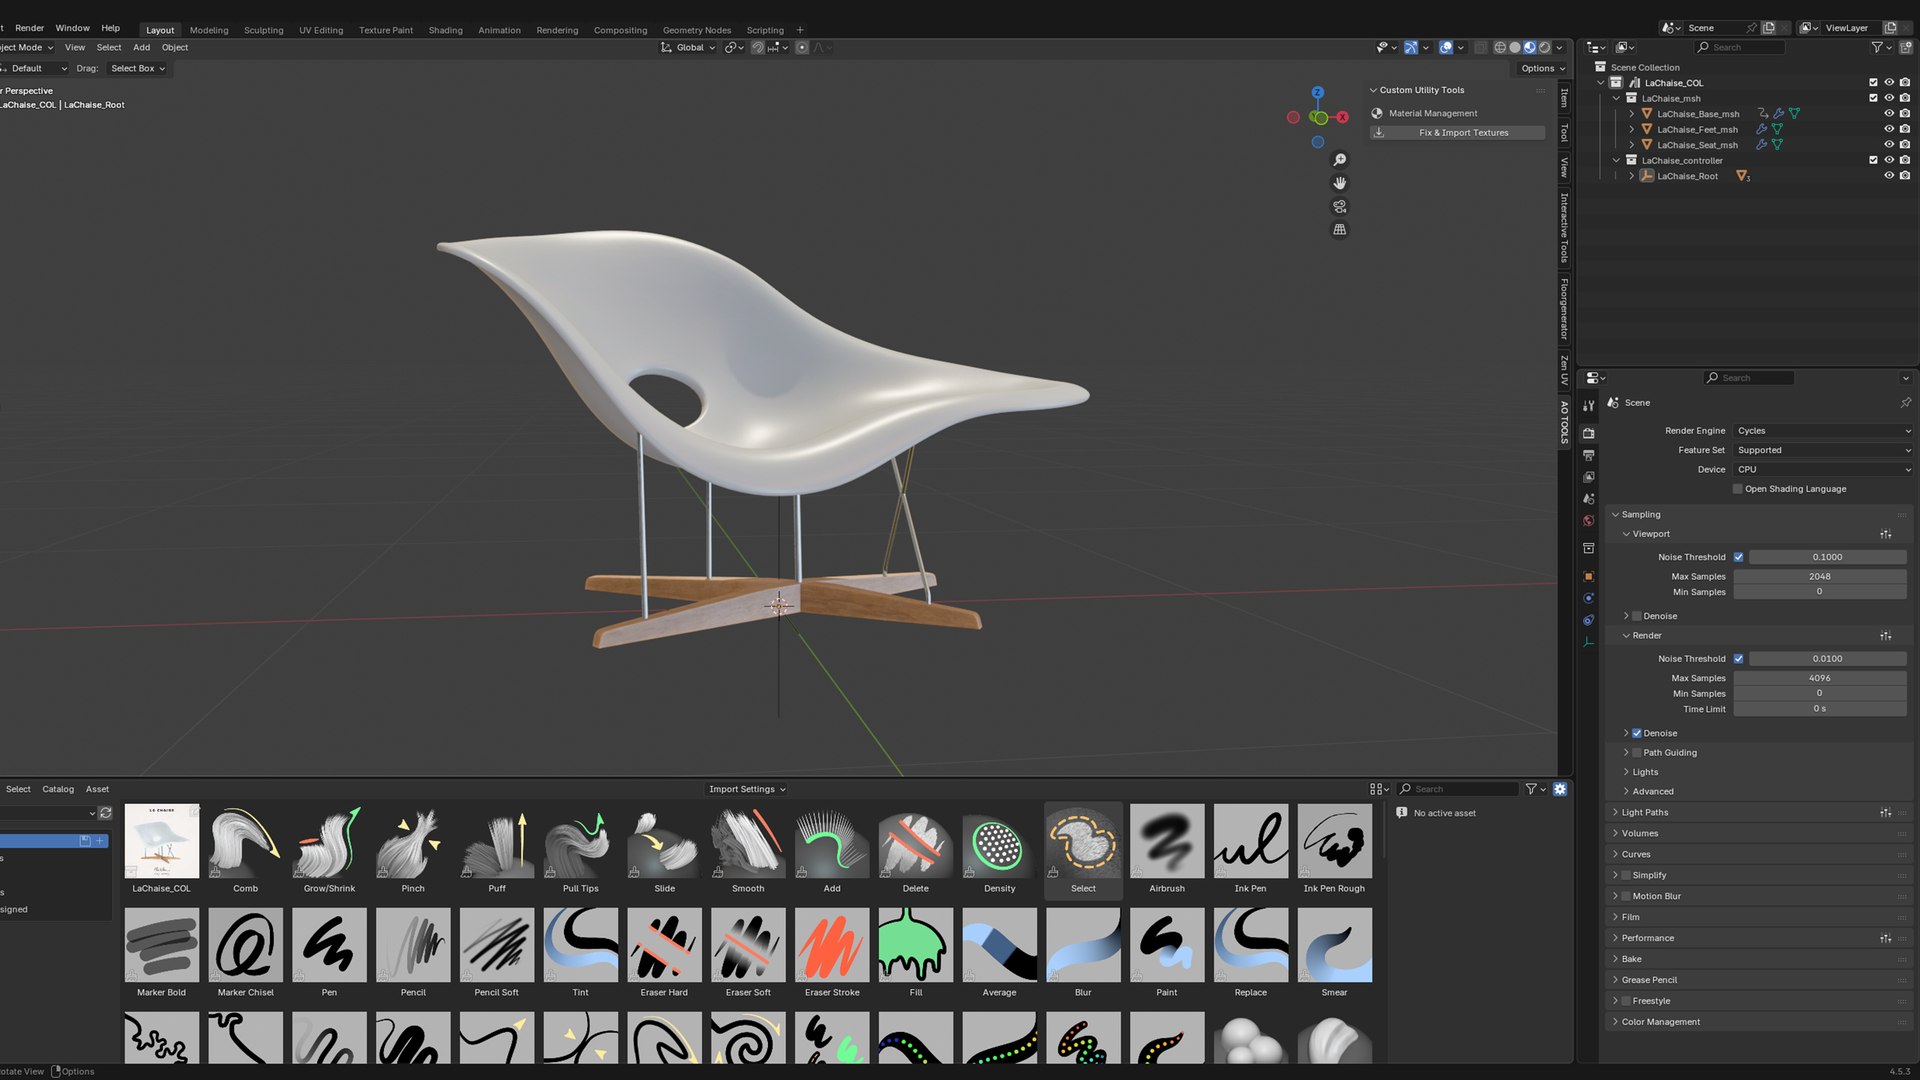Select the Grow/Shrink hair brush
The width and height of the screenshot is (1920, 1080).
(x=329, y=849)
